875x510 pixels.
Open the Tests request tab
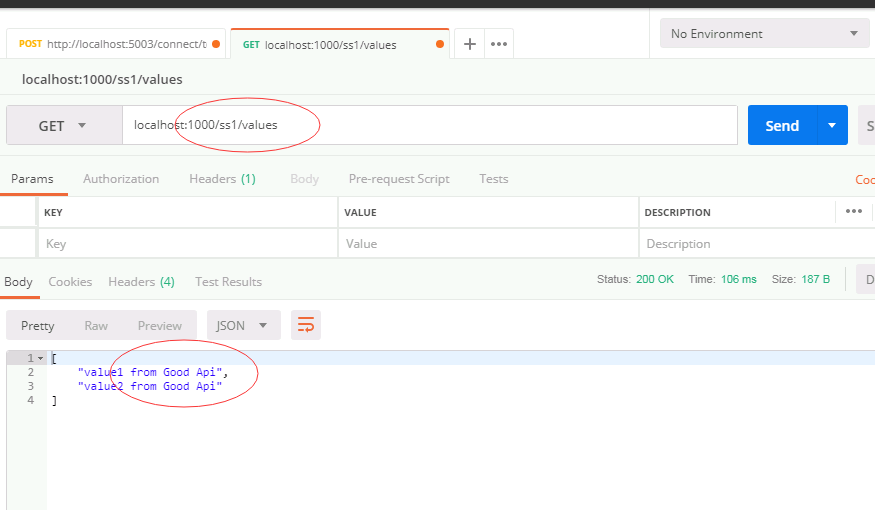[494, 179]
